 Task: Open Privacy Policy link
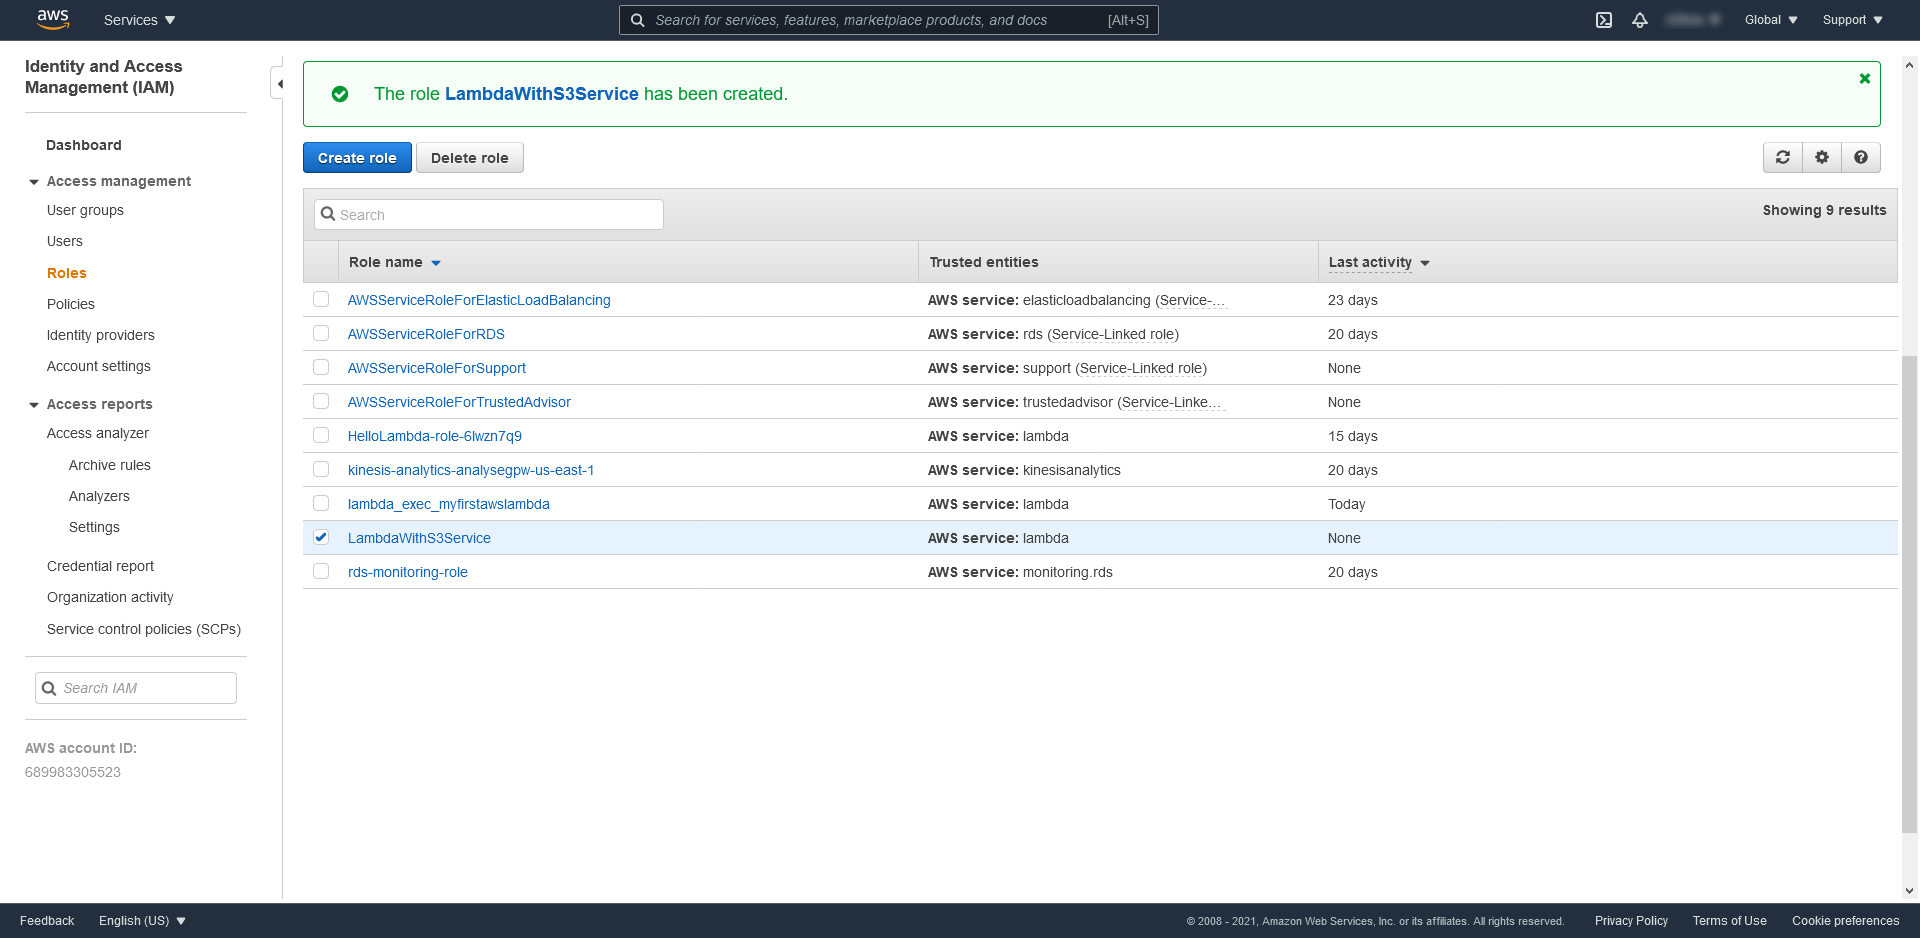[1631, 921]
